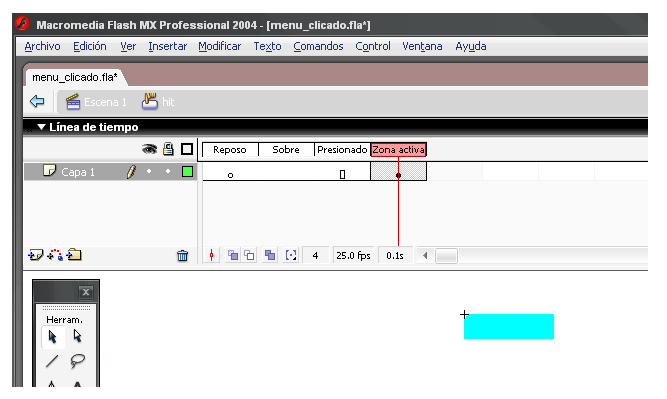Toggle onion skin mode
667x399 pixels.
tap(233, 255)
